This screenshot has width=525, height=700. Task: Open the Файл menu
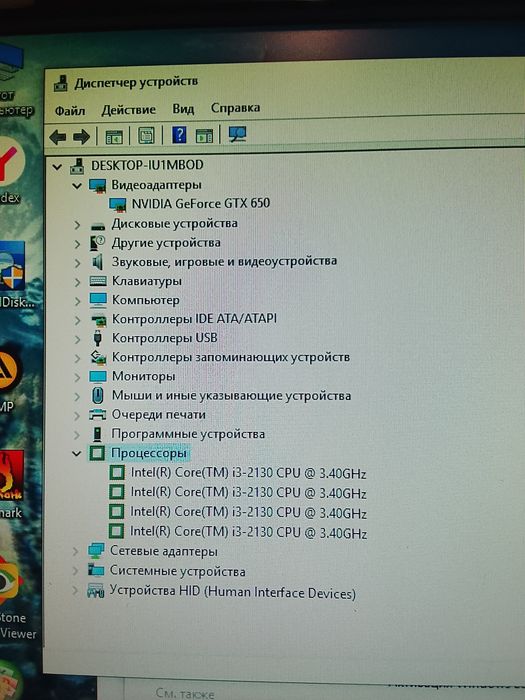[x=70, y=110]
